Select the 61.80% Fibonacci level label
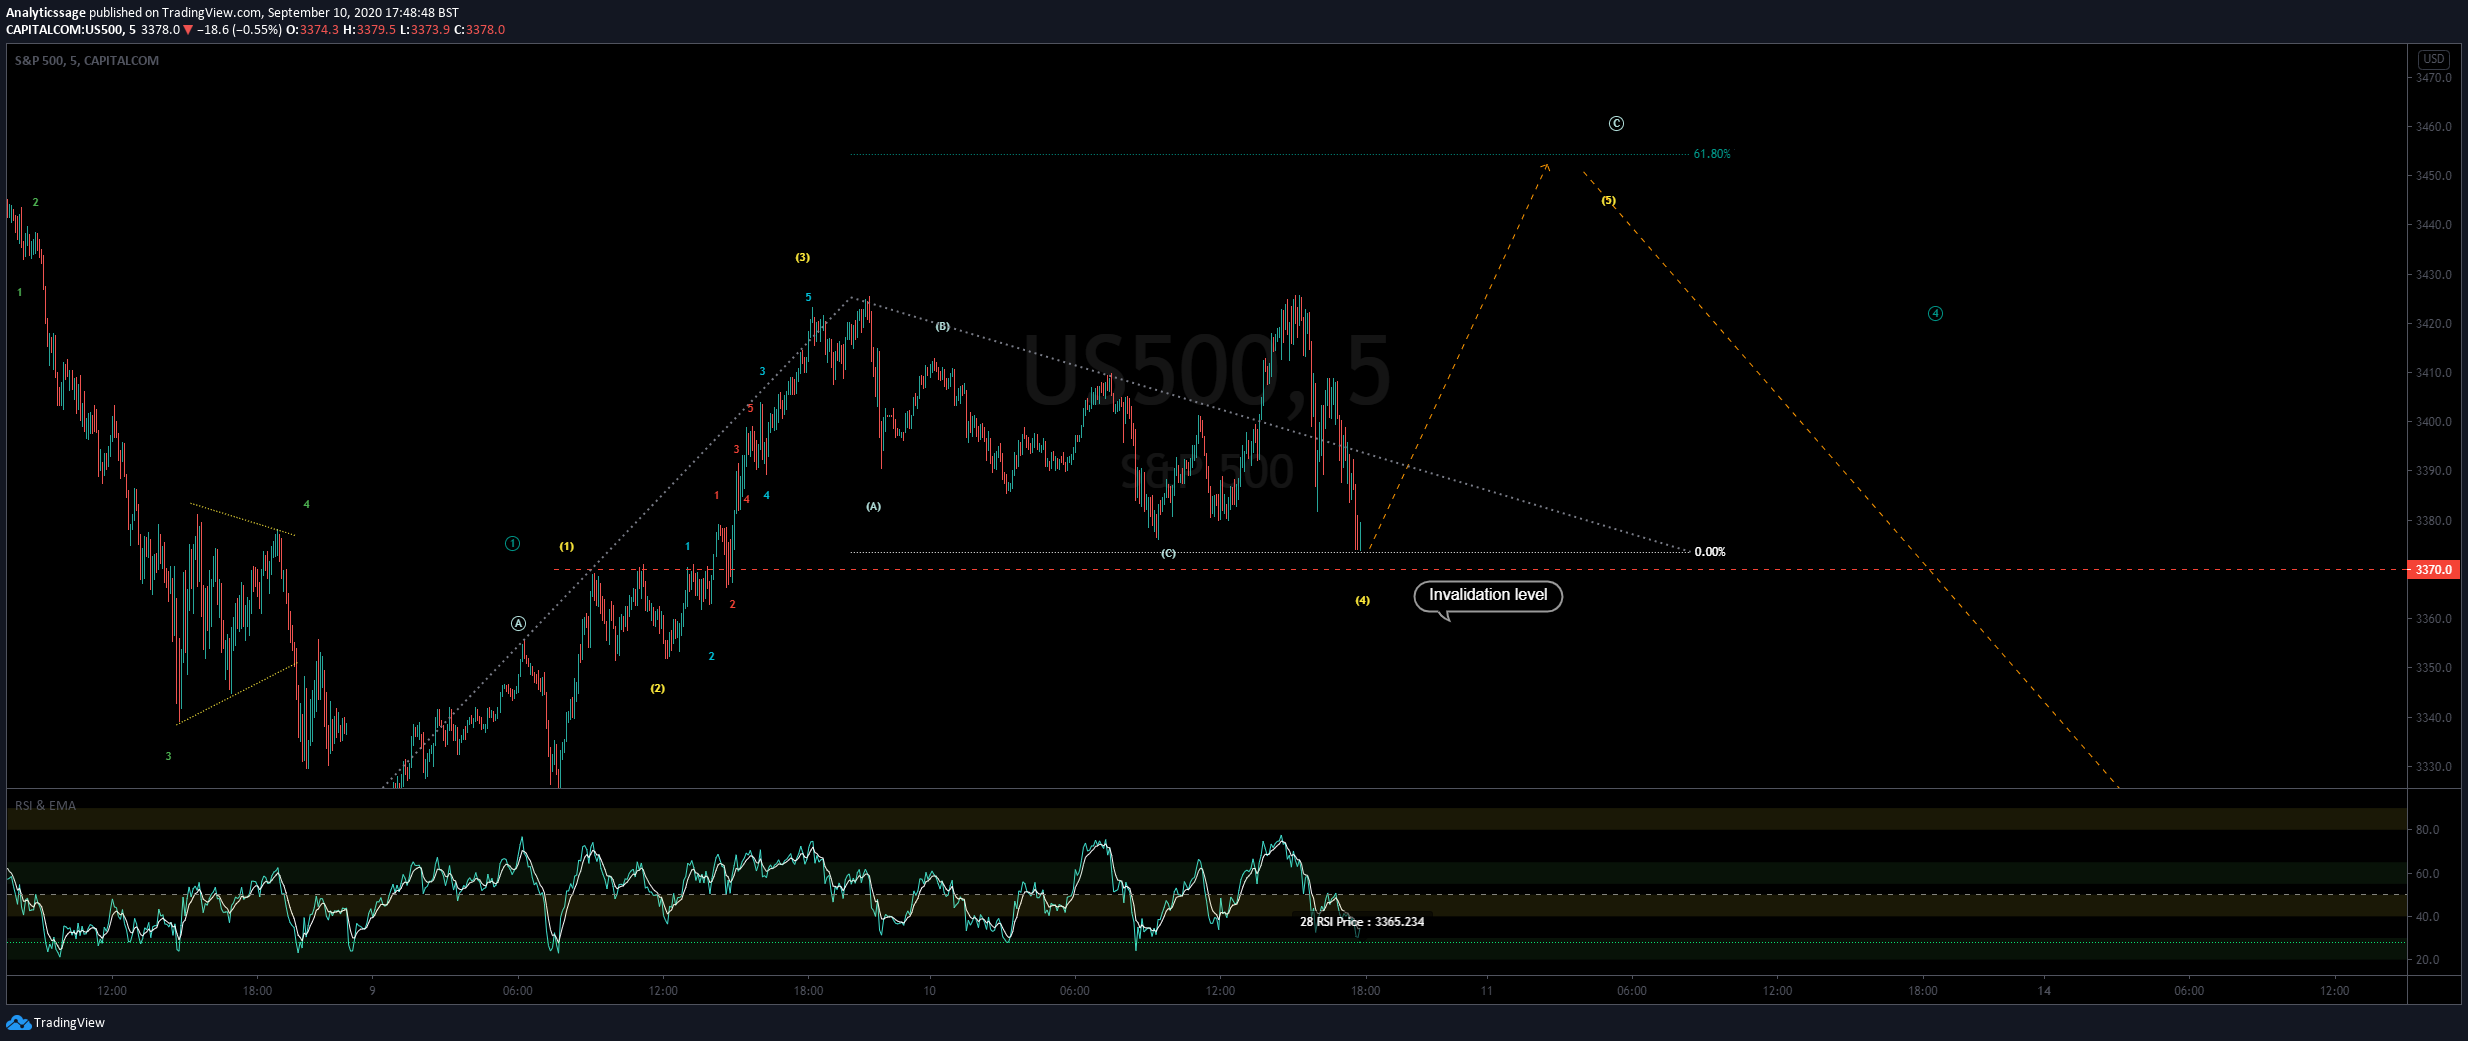Viewport: 2468px width, 1041px height. [1711, 154]
